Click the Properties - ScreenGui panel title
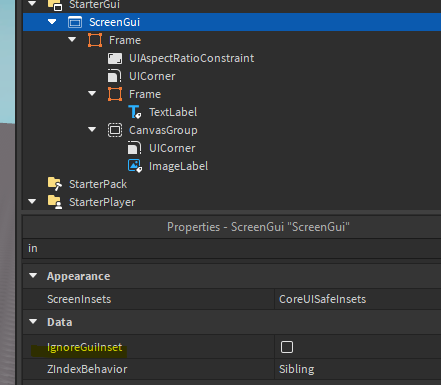Viewport: 441px width, 385px height. coord(258,227)
